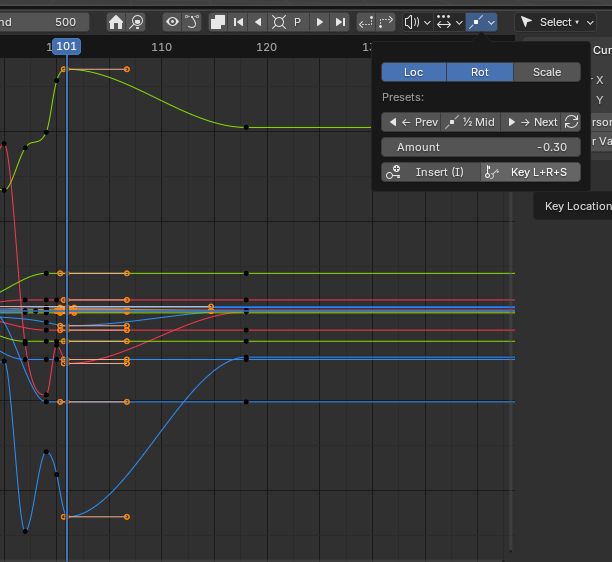The image size is (612, 562).
Task: Click the stop playback square icon
Action: pyautogui.click(x=217, y=22)
